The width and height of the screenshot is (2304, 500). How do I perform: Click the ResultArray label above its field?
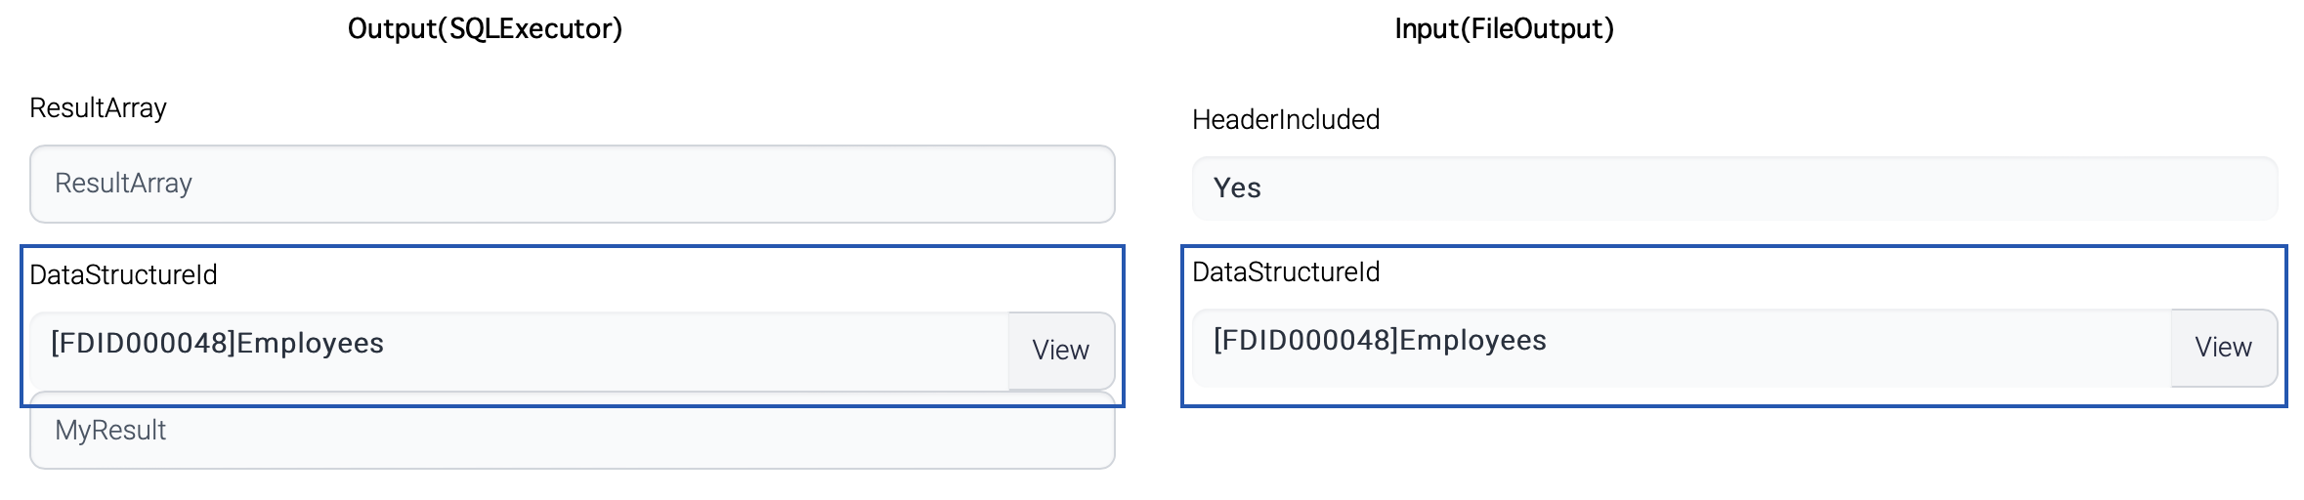coord(98,108)
